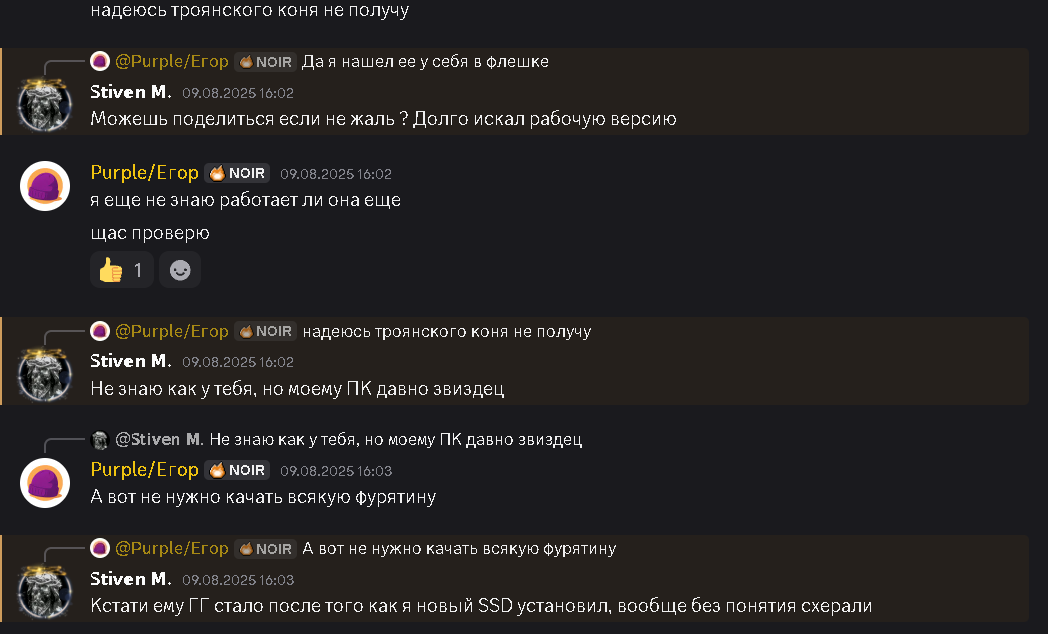Click the NOIR role tag on "я еще не знаю" message
Image resolution: width=1048 pixels, height=634 pixels.
[x=237, y=173]
